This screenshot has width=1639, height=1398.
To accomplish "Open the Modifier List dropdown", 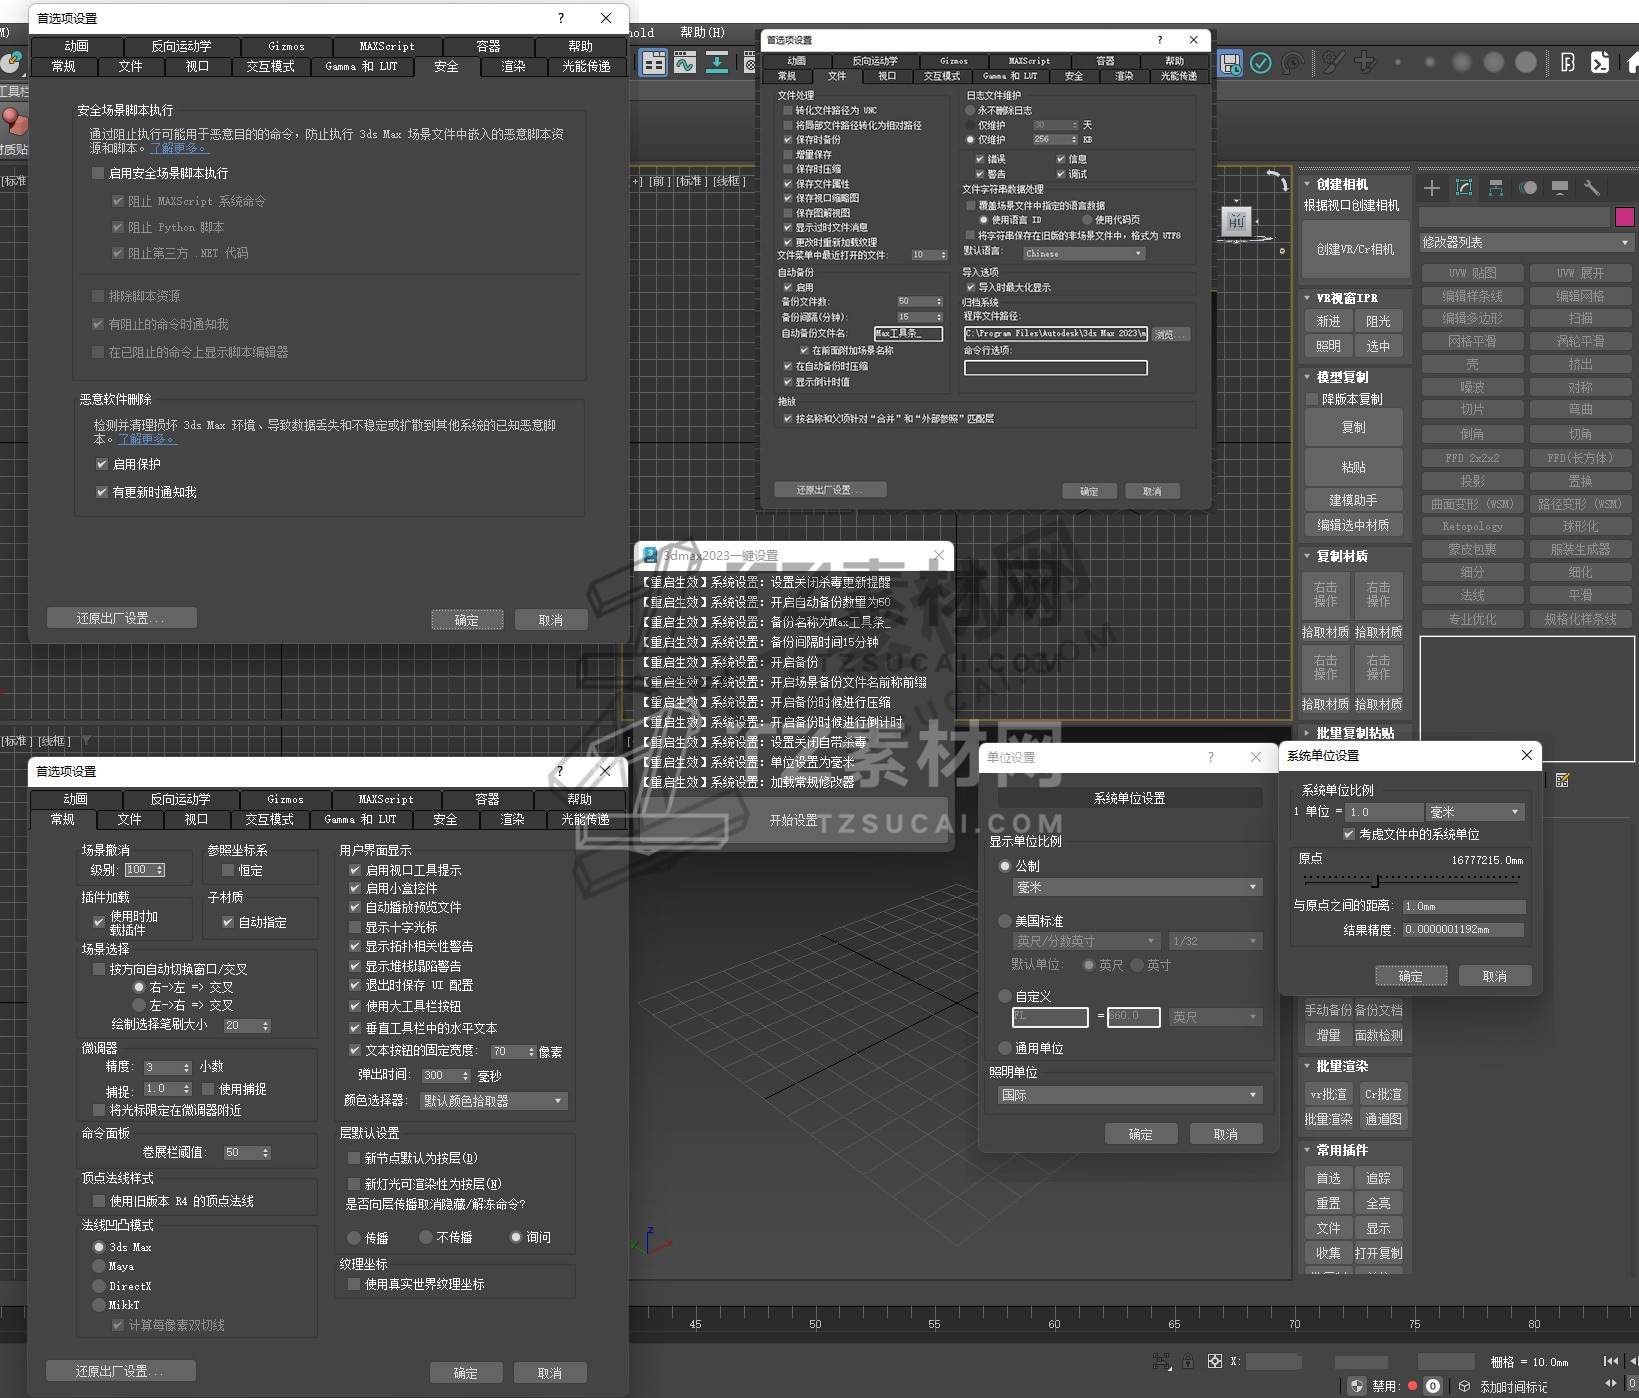I will tap(1525, 243).
